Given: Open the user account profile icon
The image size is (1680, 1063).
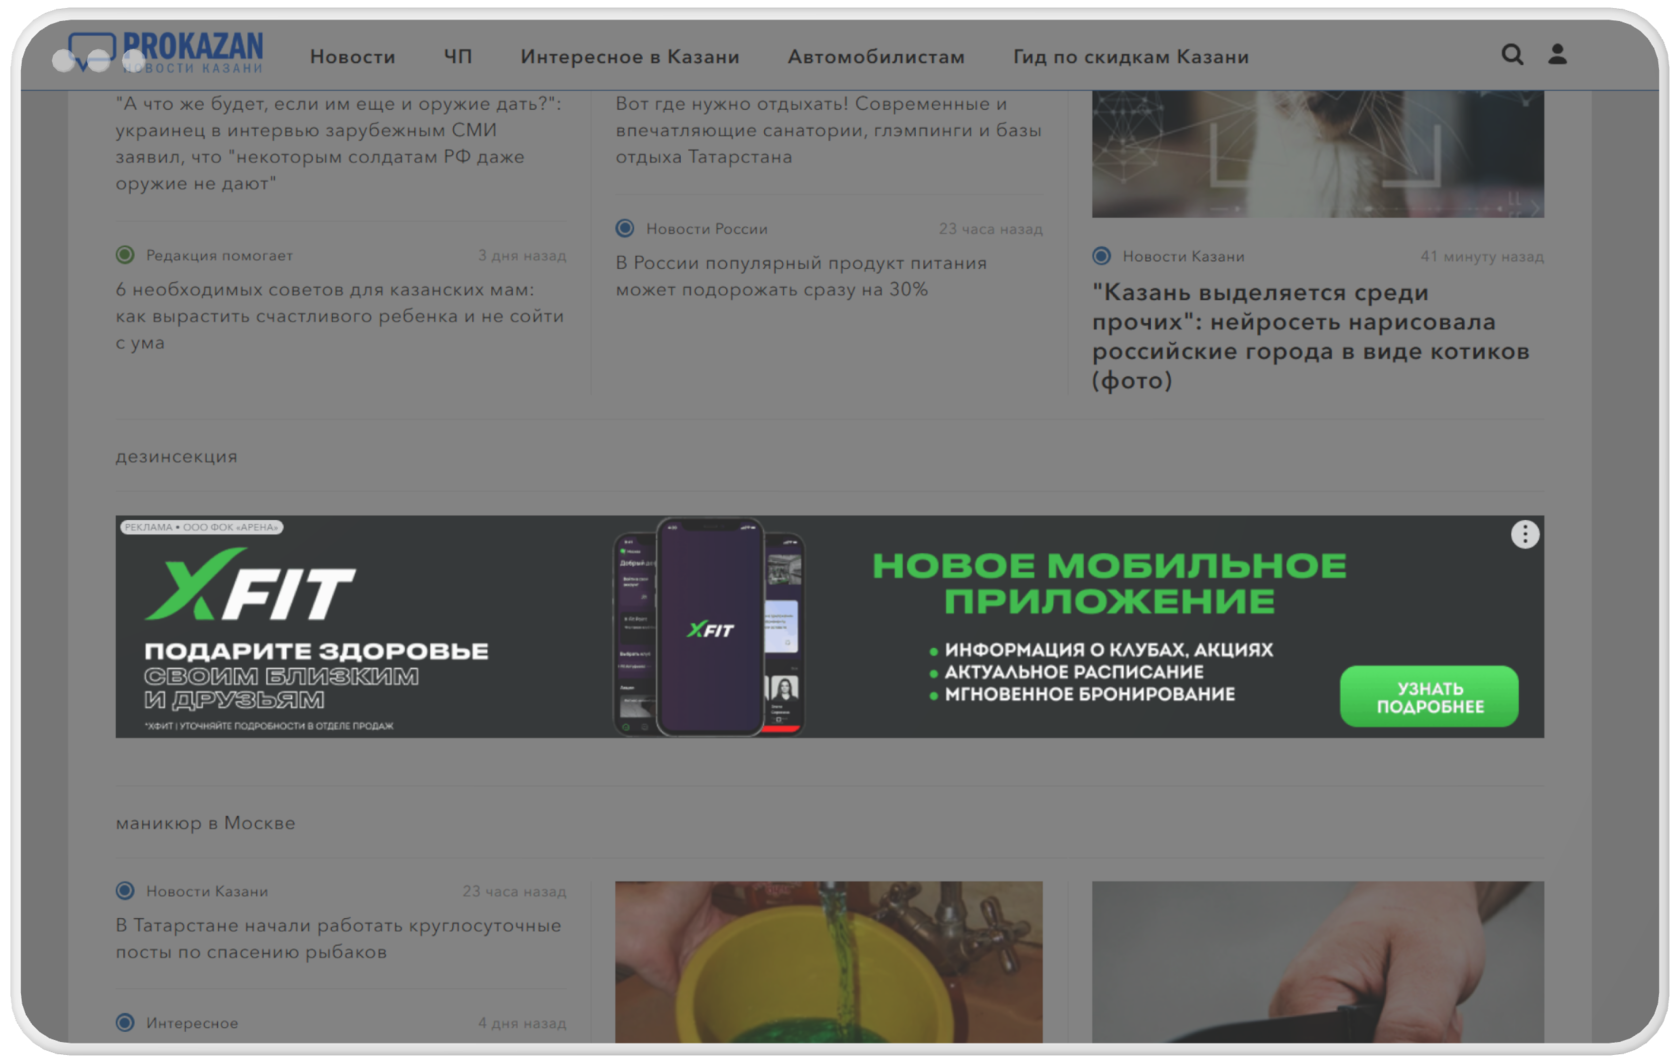Looking at the screenshot, I should coord(1557,54).
